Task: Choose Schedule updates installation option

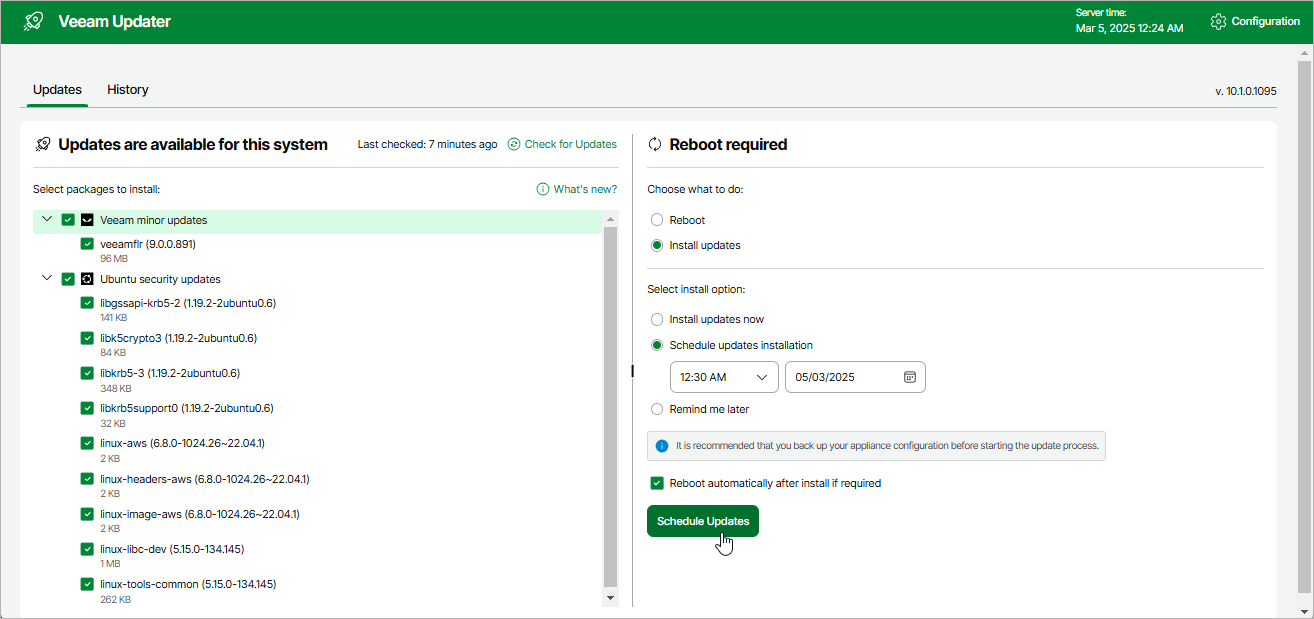Action: point(657,345)
